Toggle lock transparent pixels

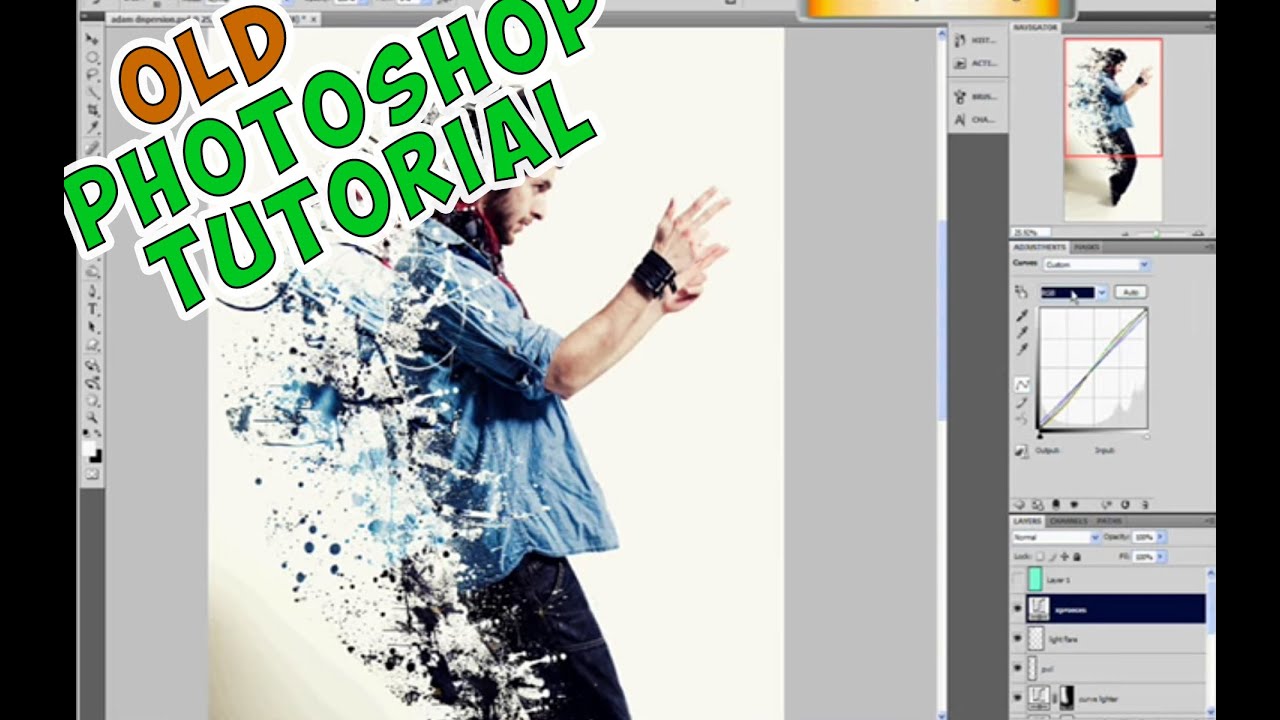(x=1040, y=556)
